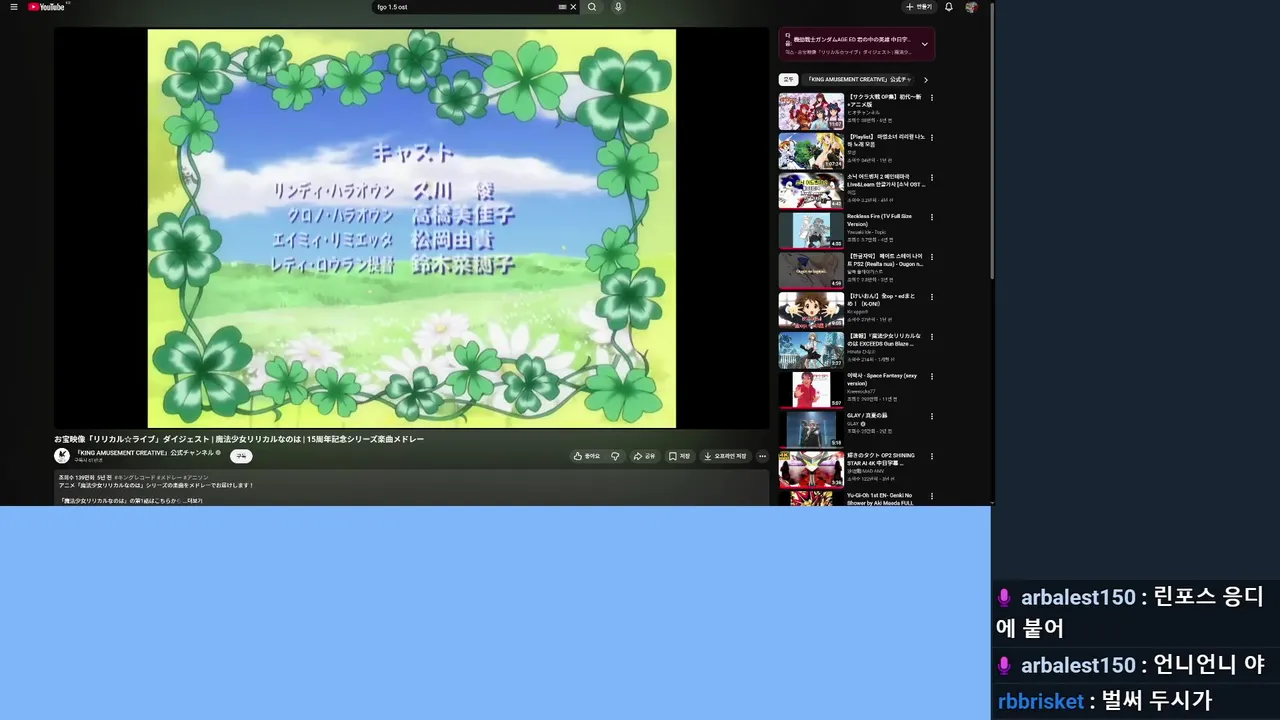Open options menu for the GLAY video
This screenshot has height=720, width=1280.
(932, 416)
